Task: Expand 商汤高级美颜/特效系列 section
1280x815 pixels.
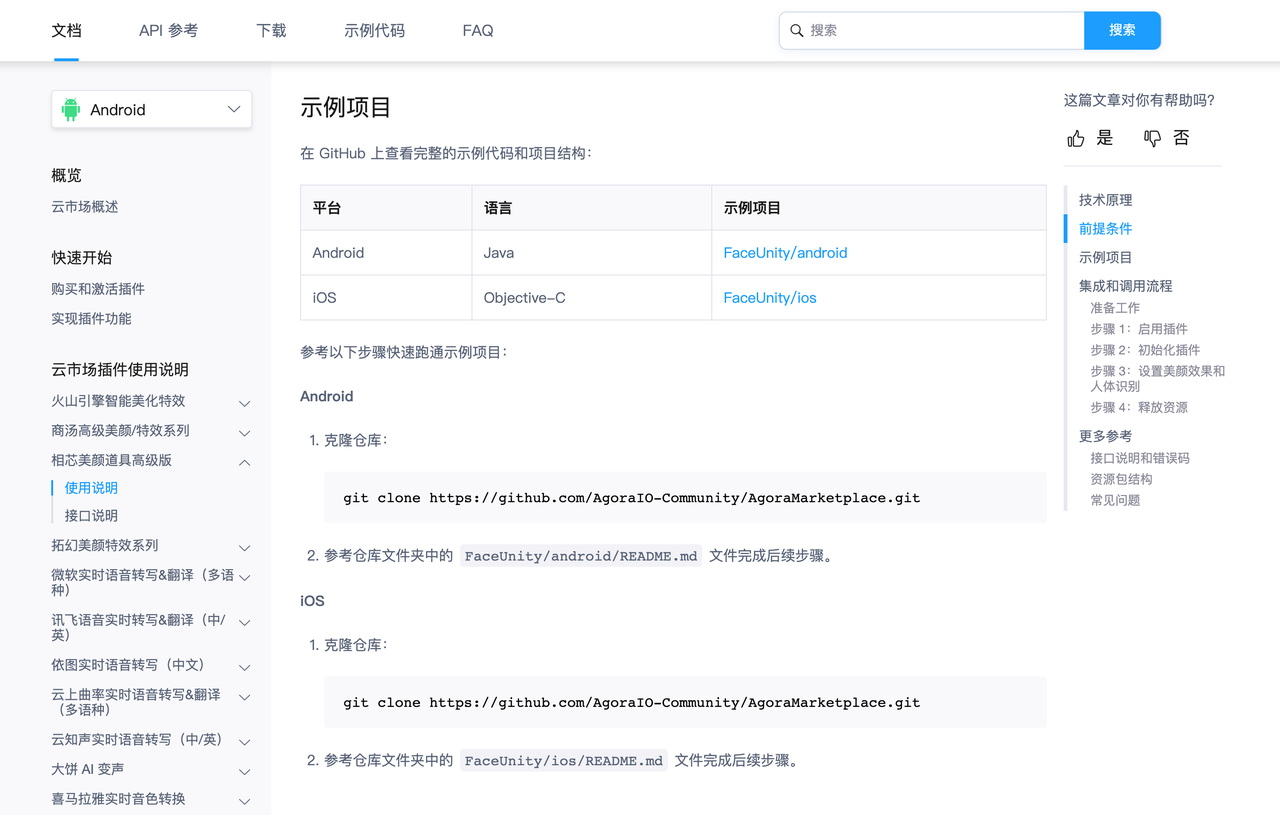Action: pos(245,433)
